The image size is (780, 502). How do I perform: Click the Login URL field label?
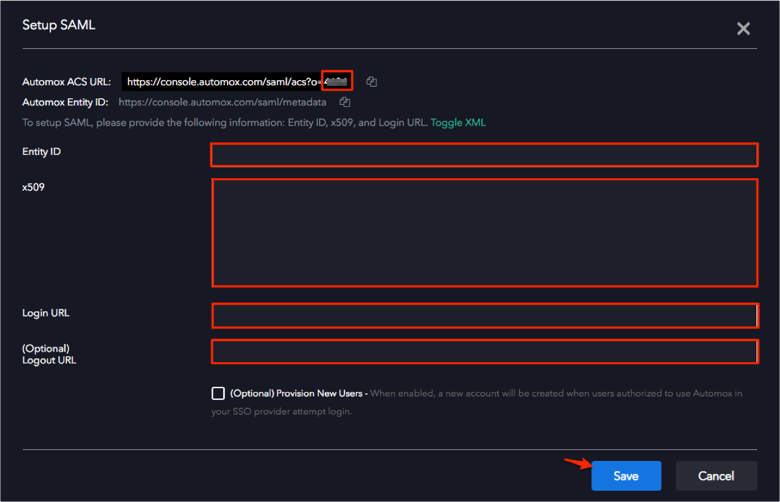click(46, 313)
